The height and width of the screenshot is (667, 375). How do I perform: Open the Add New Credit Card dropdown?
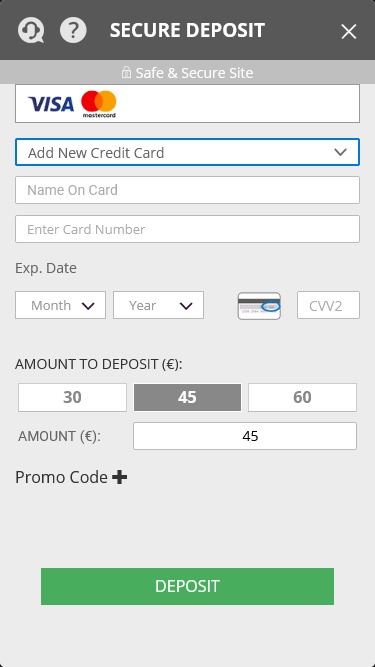188,152
